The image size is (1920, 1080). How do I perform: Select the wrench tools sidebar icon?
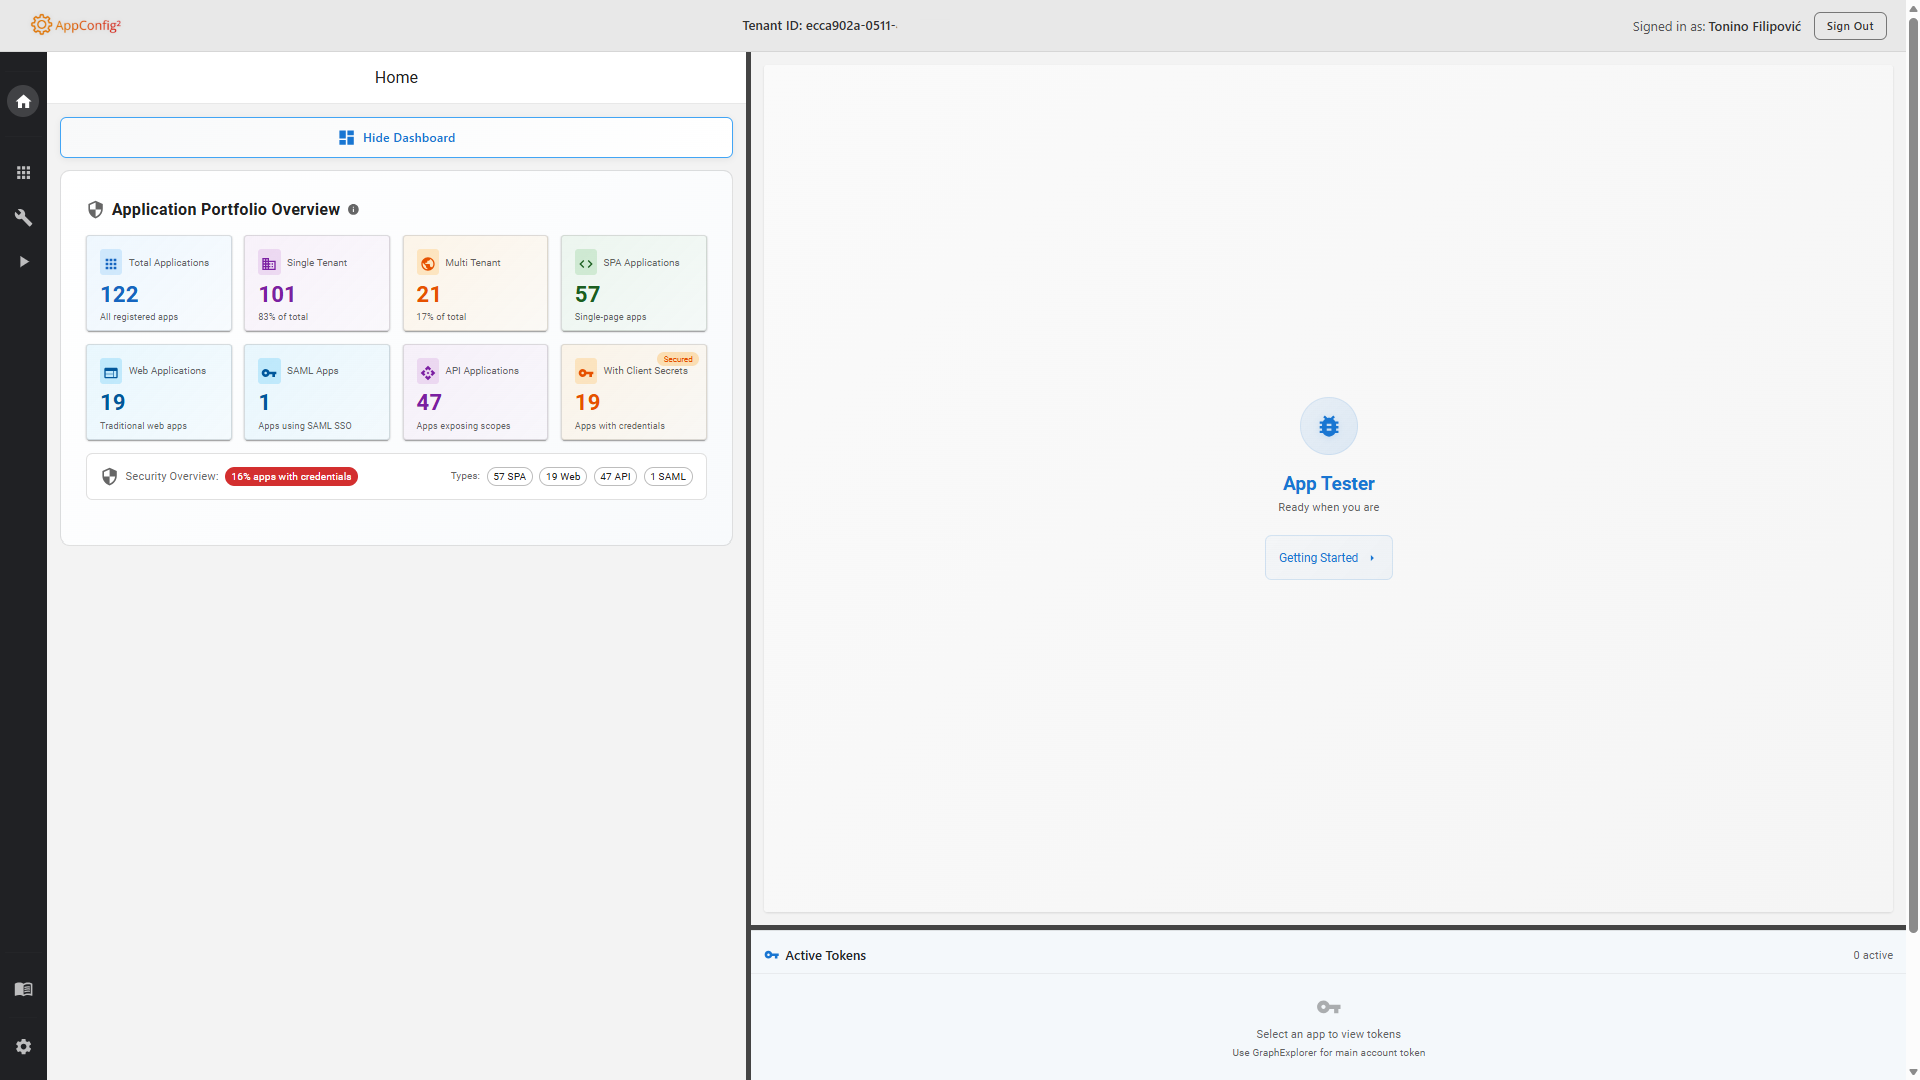tap(23, 217)
